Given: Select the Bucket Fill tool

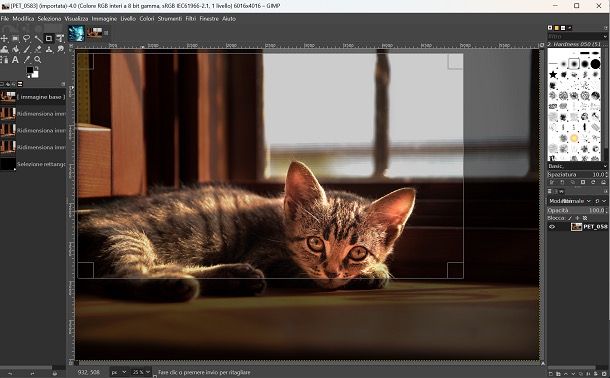Looking at the screenshot, I should click(15, 49).
